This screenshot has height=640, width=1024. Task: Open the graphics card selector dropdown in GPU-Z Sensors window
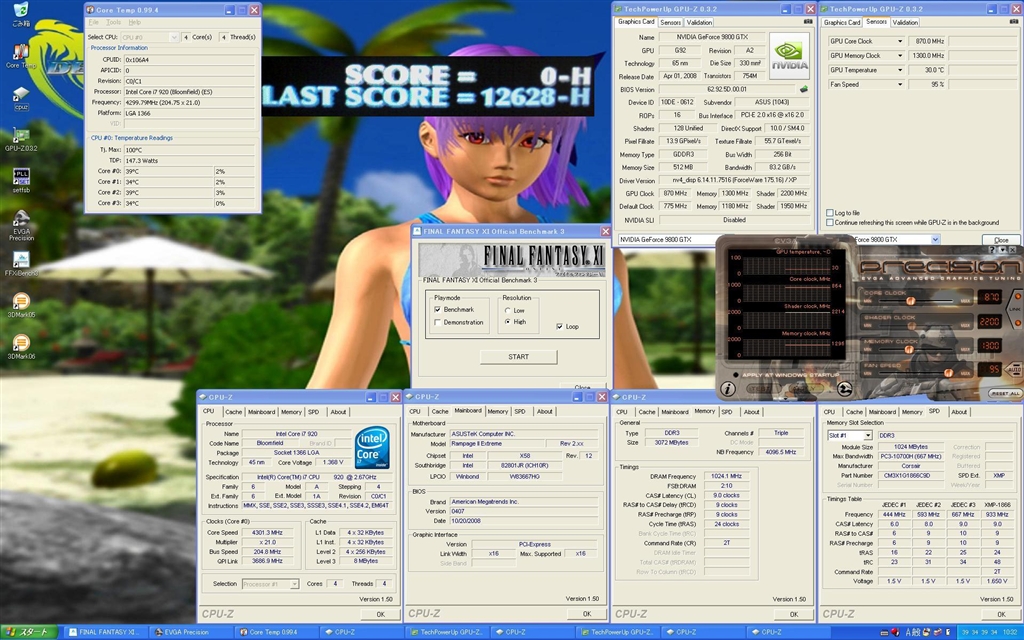[935, 240]
